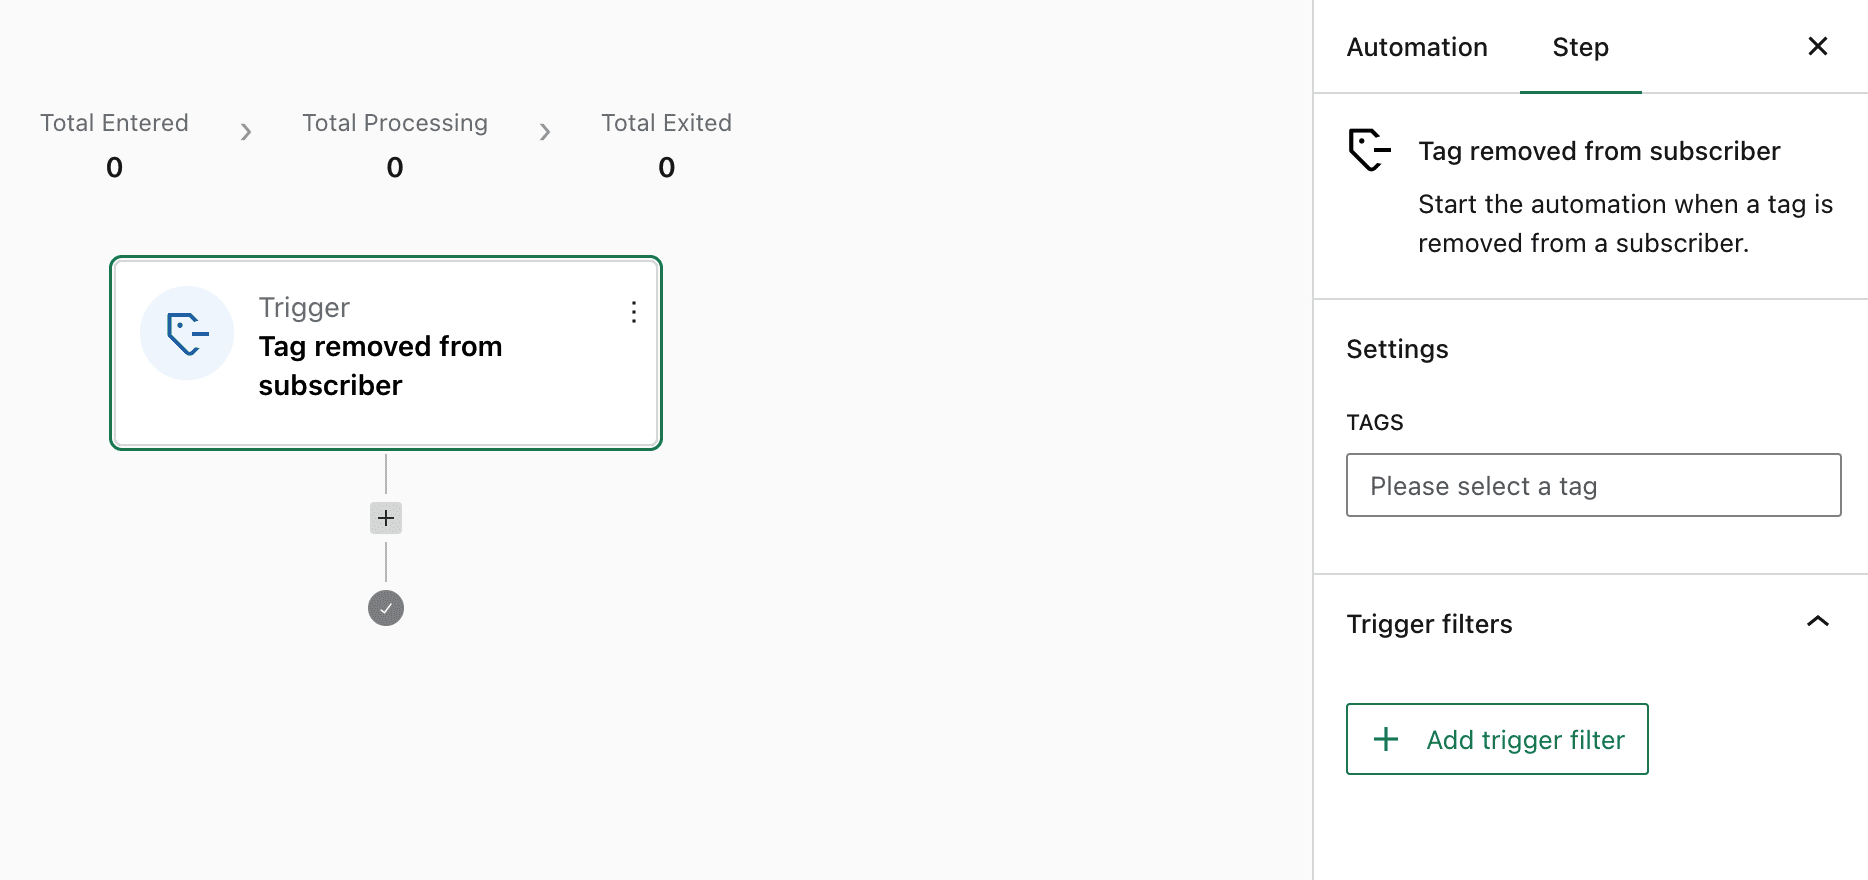The height and width of the screenshot is (880, 1868).
Task: Close the sidebar with the X icon
Action: click(x=1818, y=46)
